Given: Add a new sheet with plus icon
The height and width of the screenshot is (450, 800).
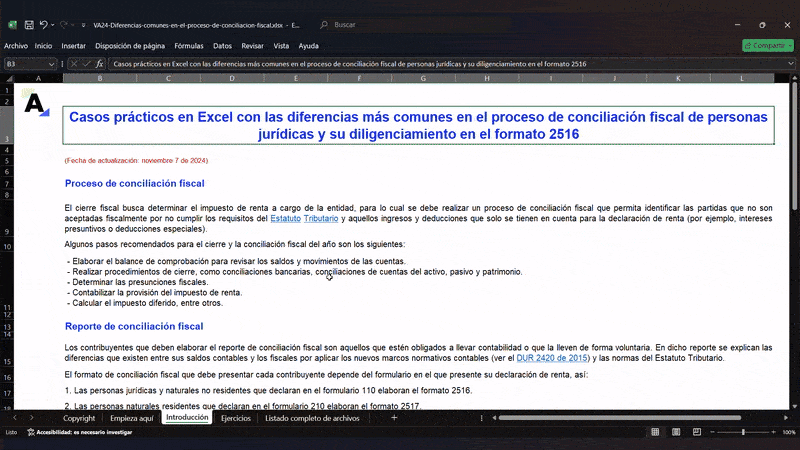Looking at the screenshot, I should (x=394, y=418).
